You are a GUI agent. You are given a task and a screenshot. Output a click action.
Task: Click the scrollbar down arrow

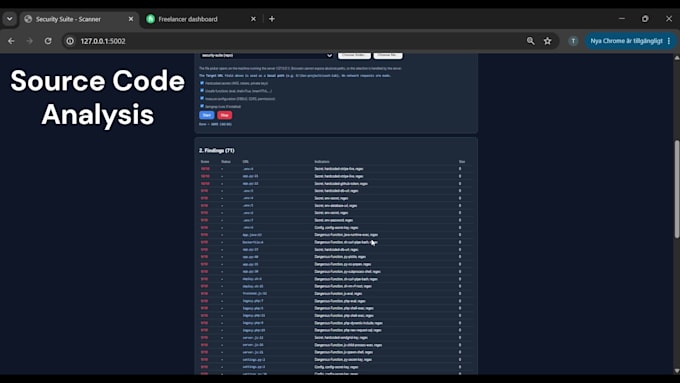[677, 371]
